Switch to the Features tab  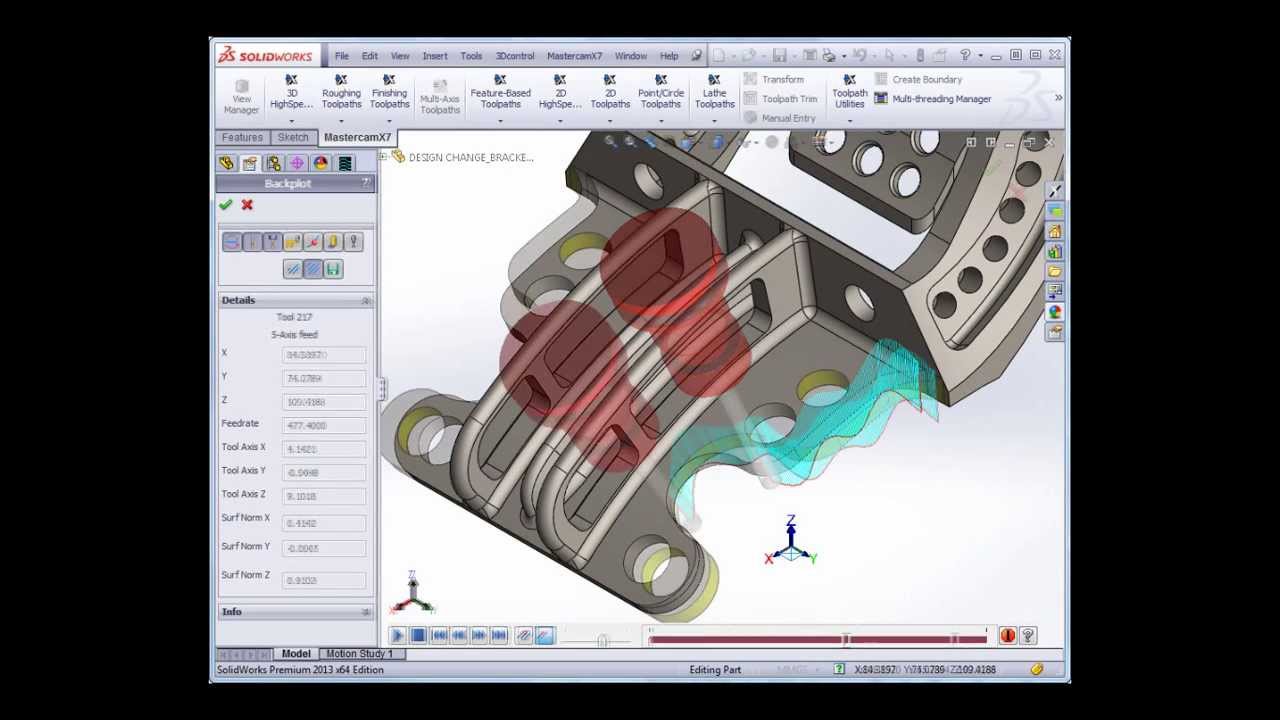click(242, 137)
